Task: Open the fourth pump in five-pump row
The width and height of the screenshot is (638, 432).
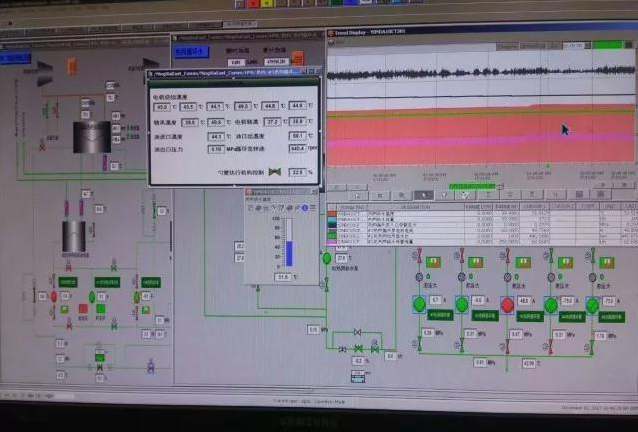Action: tap(551, 305)
